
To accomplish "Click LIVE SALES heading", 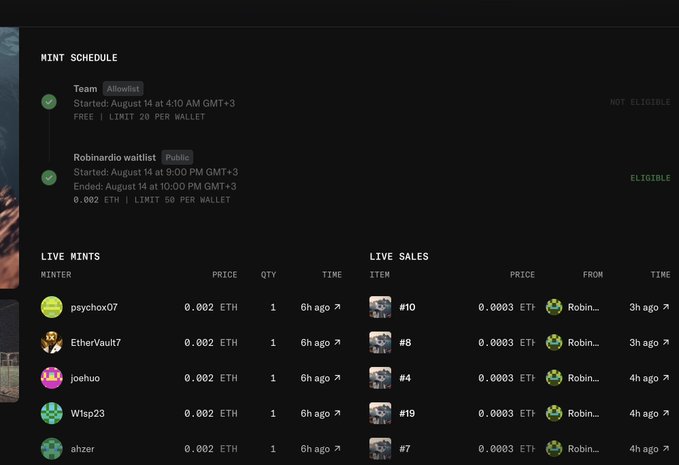I will (399, 256).
